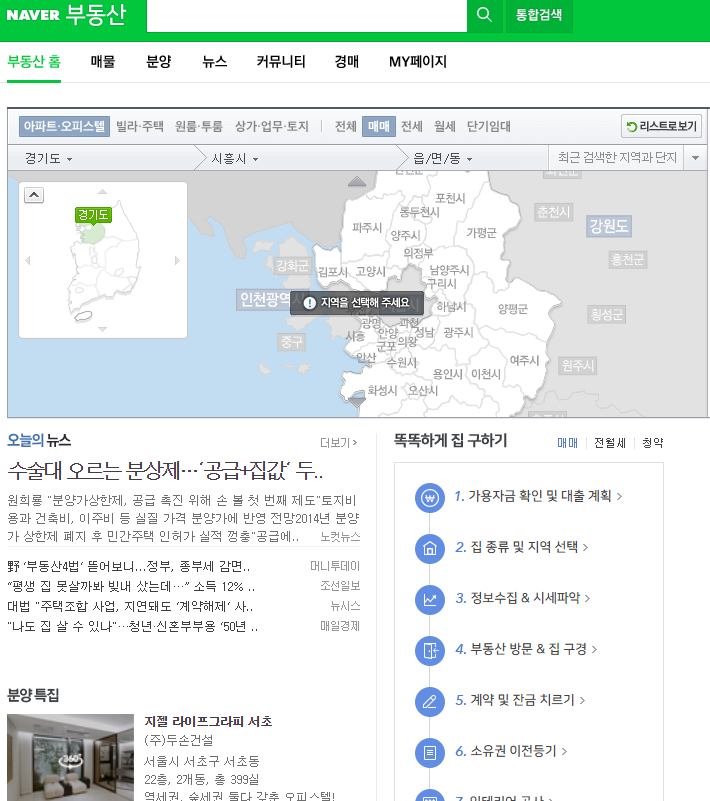Select the 상가·업무·토지 property type
The image size is (710, 801).
(272, 126)
